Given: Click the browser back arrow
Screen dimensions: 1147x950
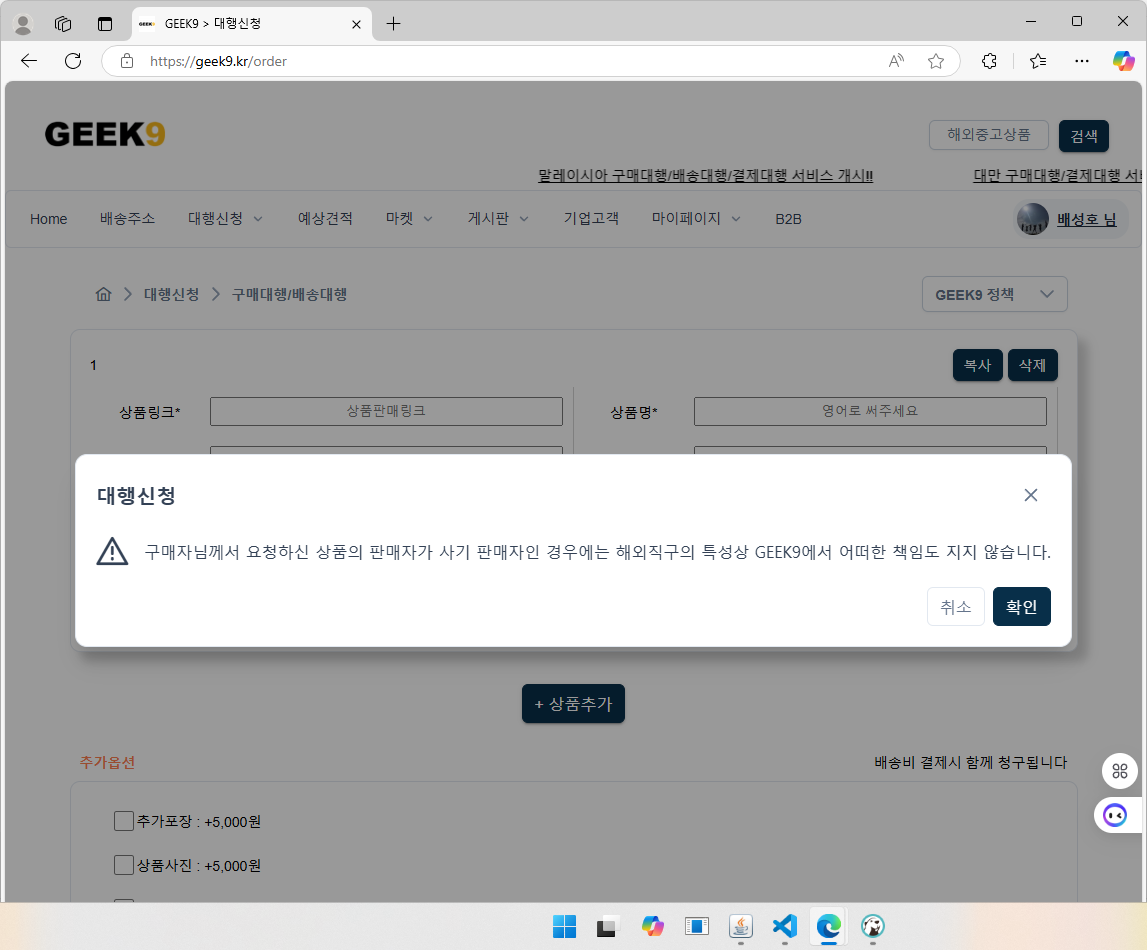Looking at the screenshot, I should [29, 61].
